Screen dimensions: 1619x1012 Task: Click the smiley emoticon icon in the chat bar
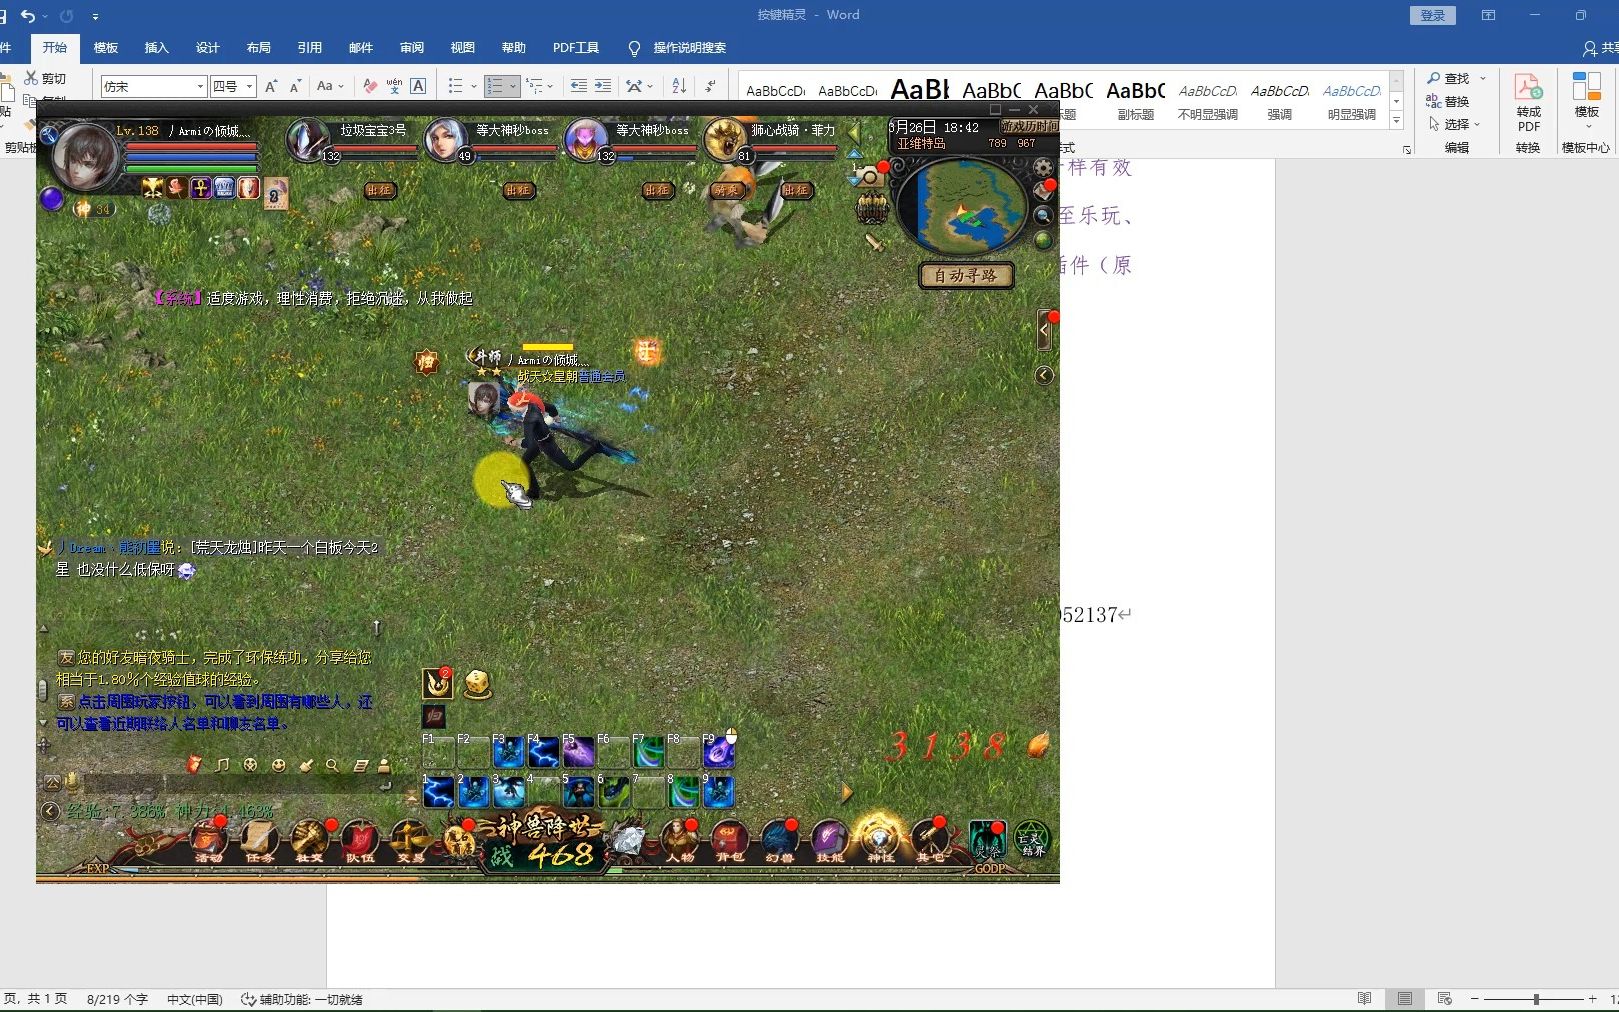pyautogui.click(x=279, y=765)
